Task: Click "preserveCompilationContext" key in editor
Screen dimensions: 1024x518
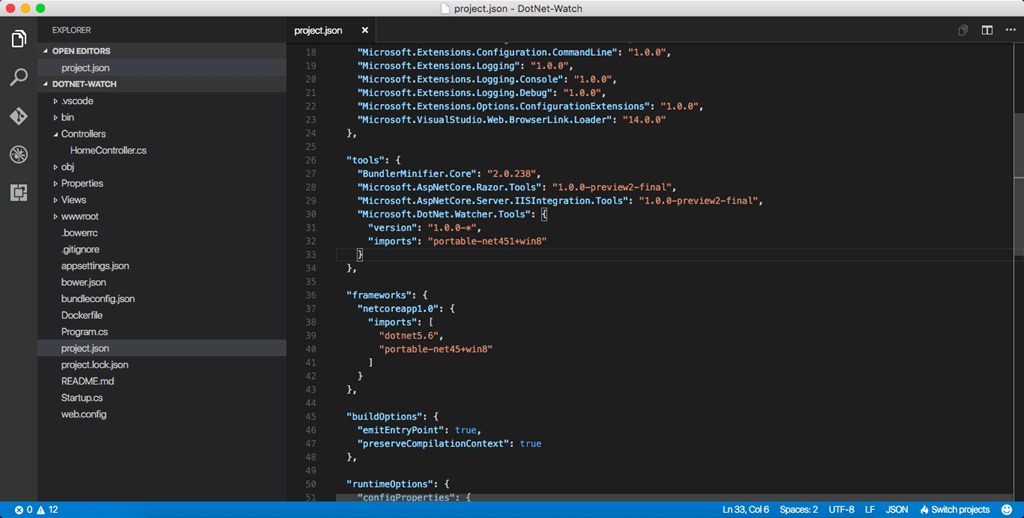Action: (x=433, y=444)
